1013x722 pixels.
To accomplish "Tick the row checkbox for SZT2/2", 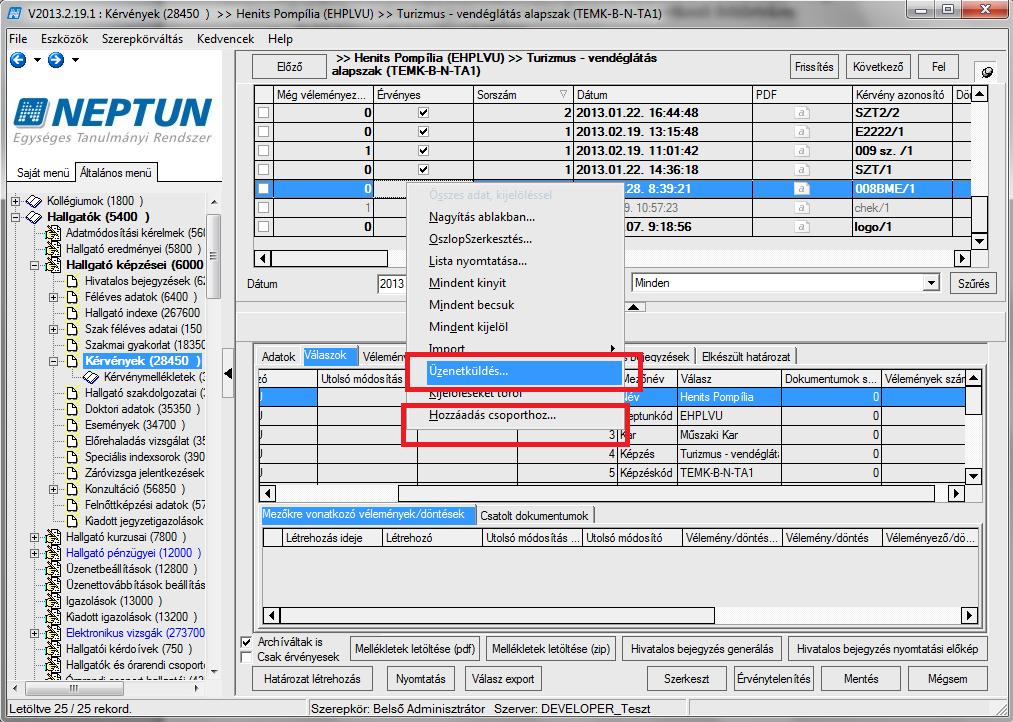I will pyautogui.click(x=263, y=113).
